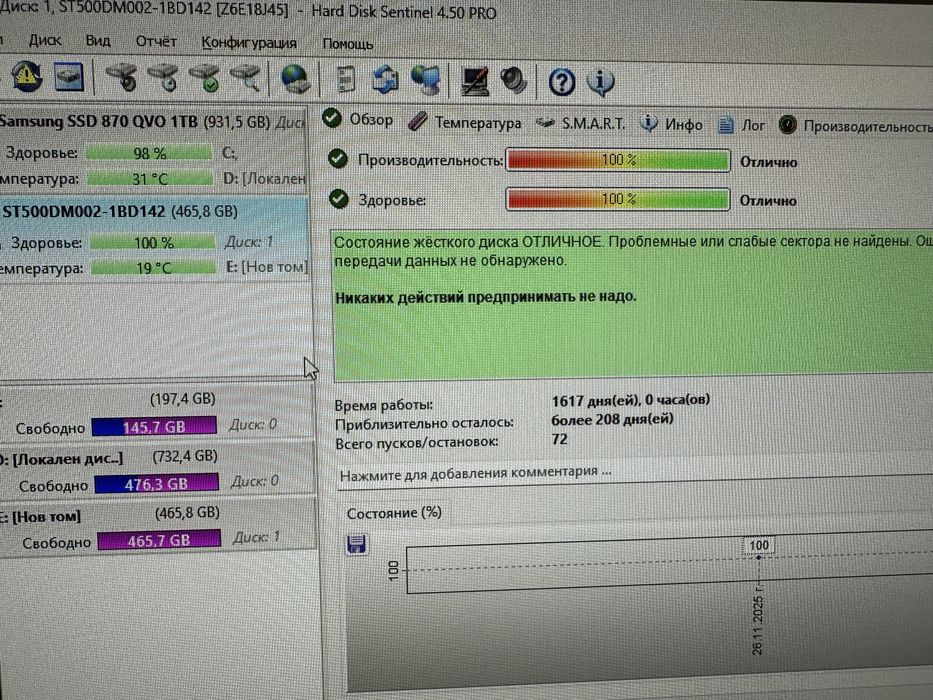Click the D: [Локален label in disk list

point(264,179)
